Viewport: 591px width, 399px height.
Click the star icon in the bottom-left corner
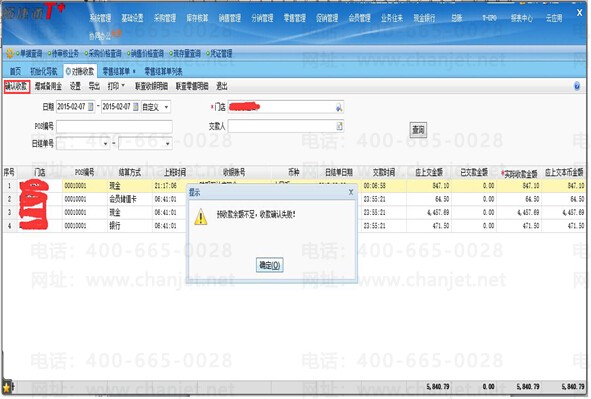coord(6,387)
